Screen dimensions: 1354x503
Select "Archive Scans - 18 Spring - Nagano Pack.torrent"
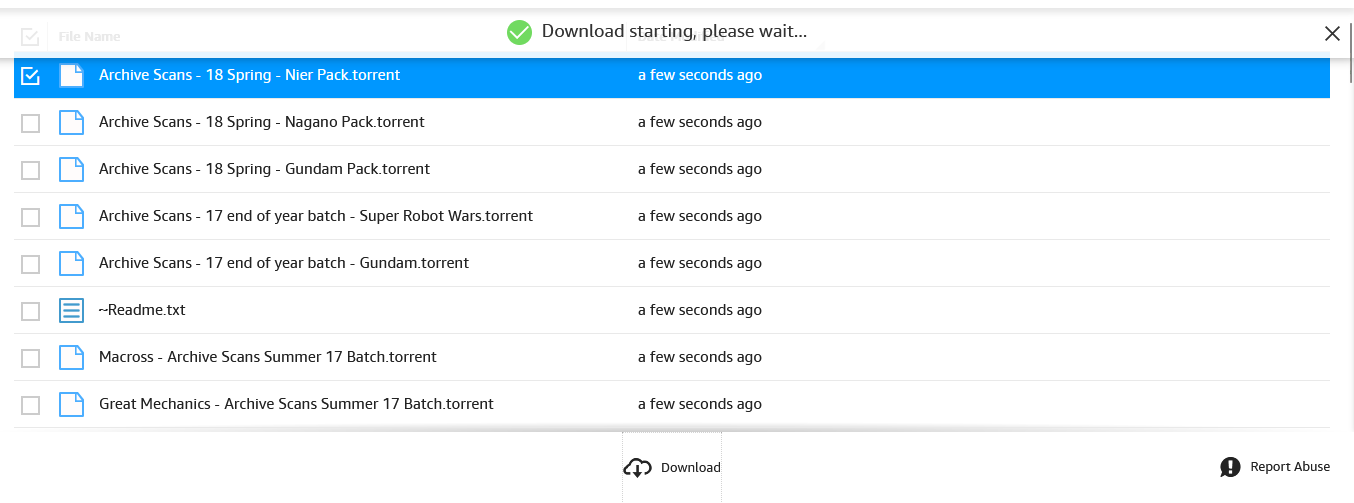click(x=262, y=122)
